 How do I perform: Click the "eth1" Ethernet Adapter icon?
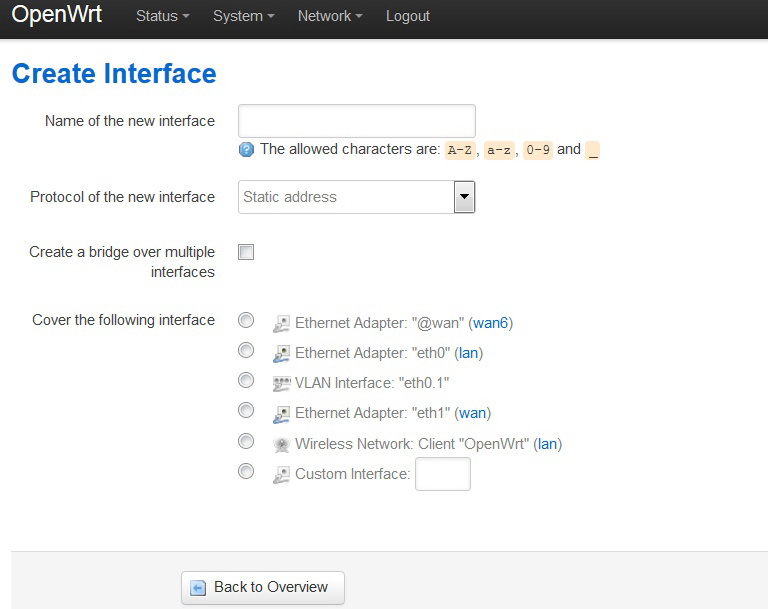[x=282, y=413]
